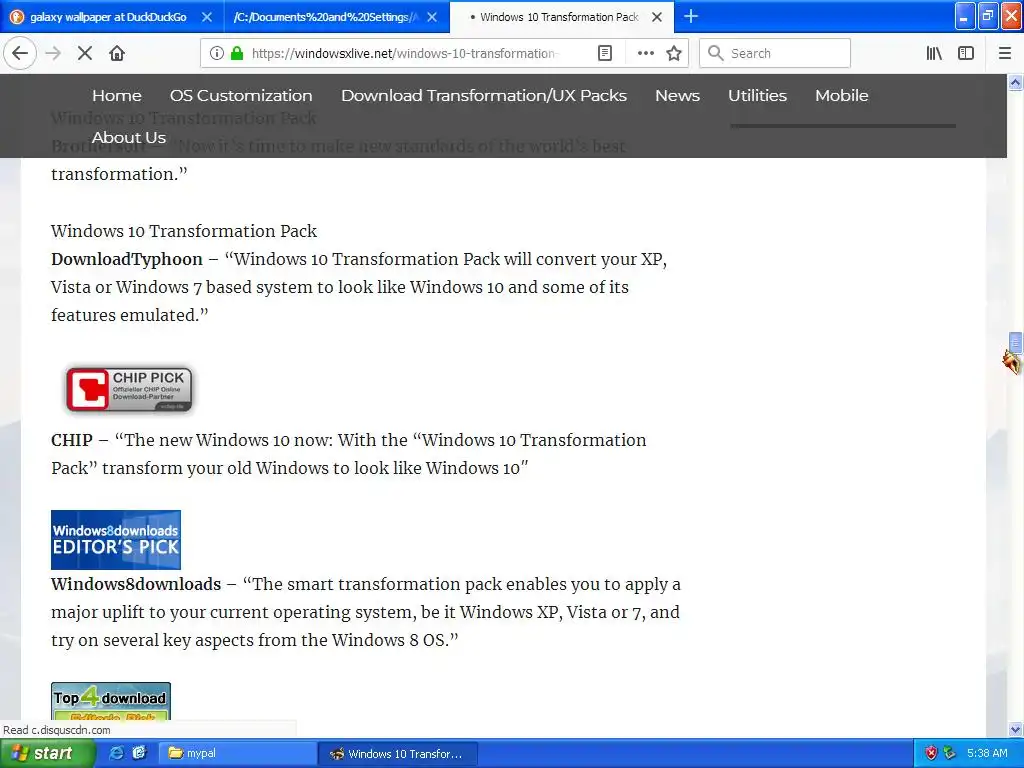Close the galaxy wallpaper DuckDuckGo tab
The height and width of the screenshot is (768, 1024).
click(206, 17)
